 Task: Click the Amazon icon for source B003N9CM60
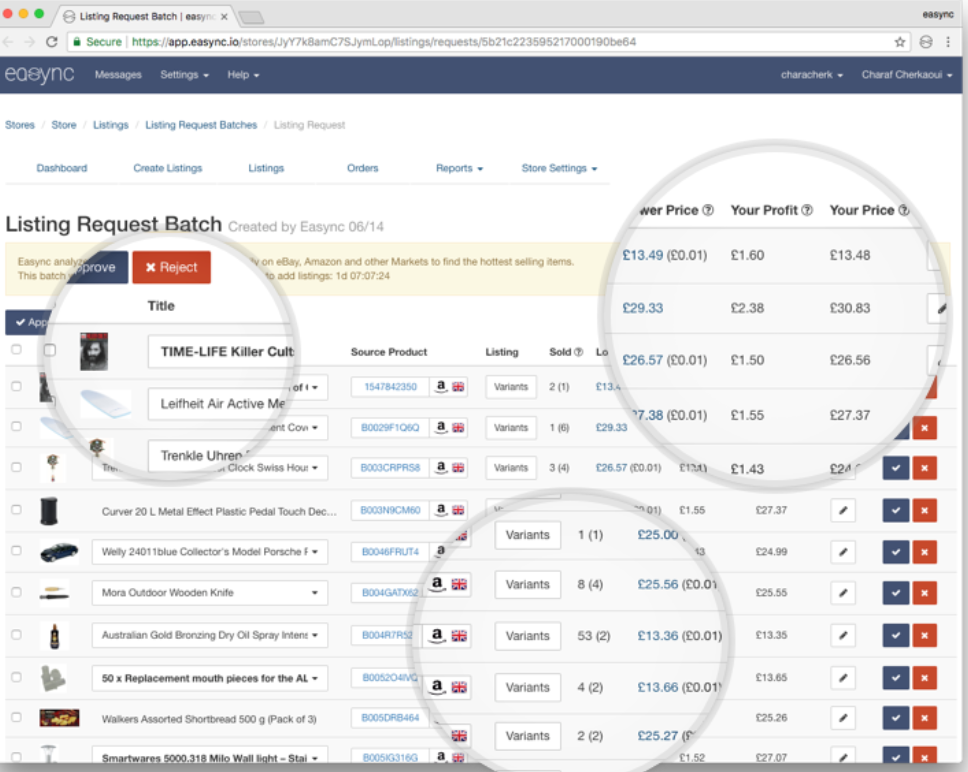440,510
